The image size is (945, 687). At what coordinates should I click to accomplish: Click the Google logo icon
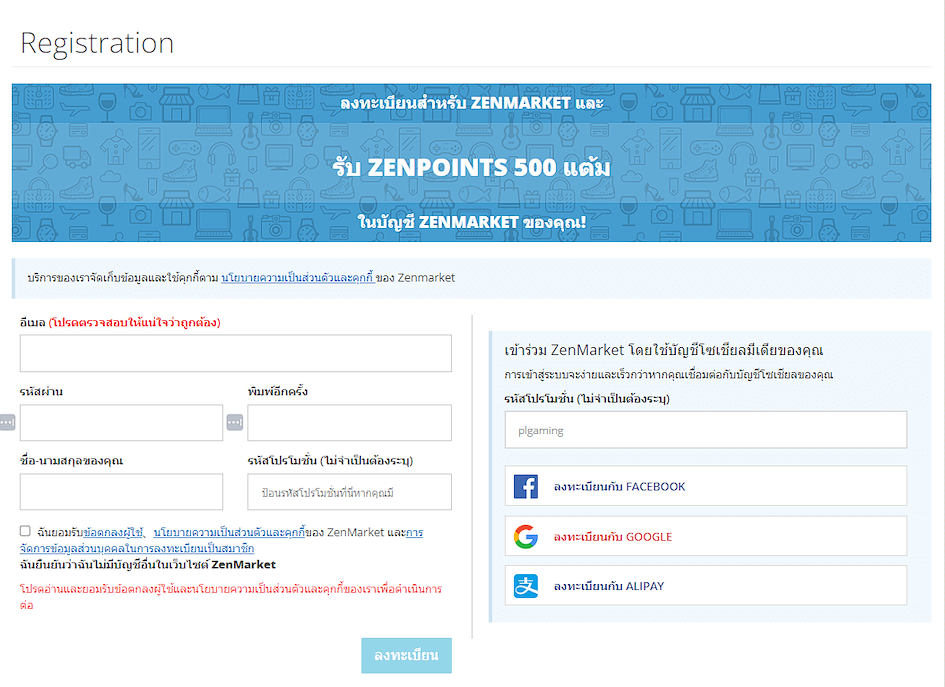click(526, 536)
